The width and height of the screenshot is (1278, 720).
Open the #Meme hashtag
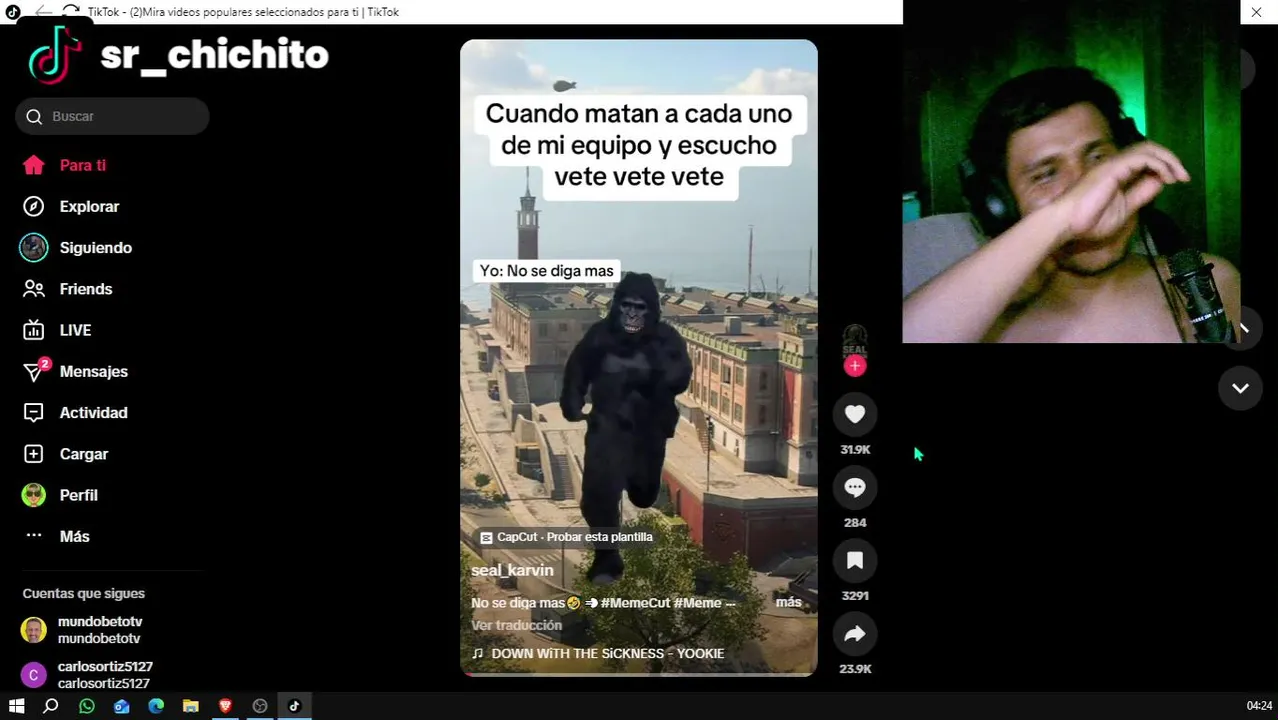(698, 603)
